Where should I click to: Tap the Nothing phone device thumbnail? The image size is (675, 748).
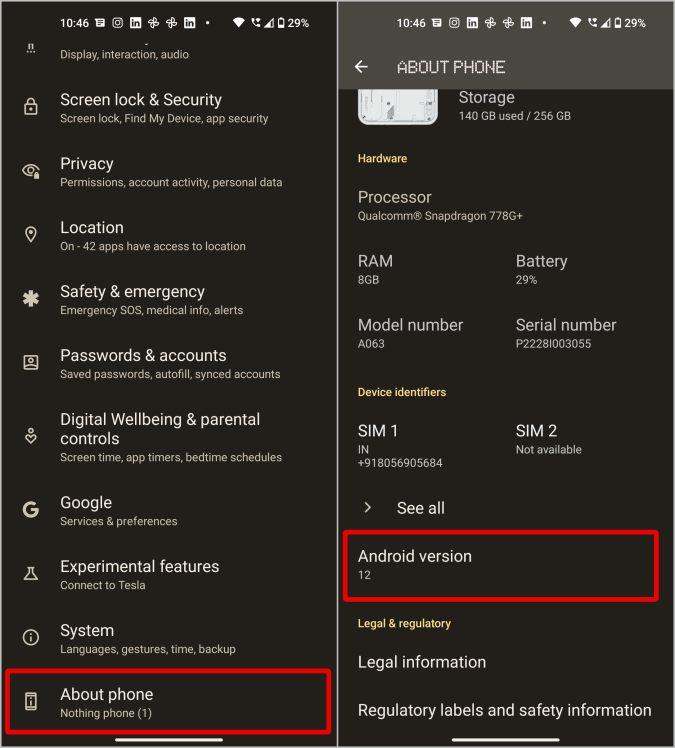tap(398, 107)
